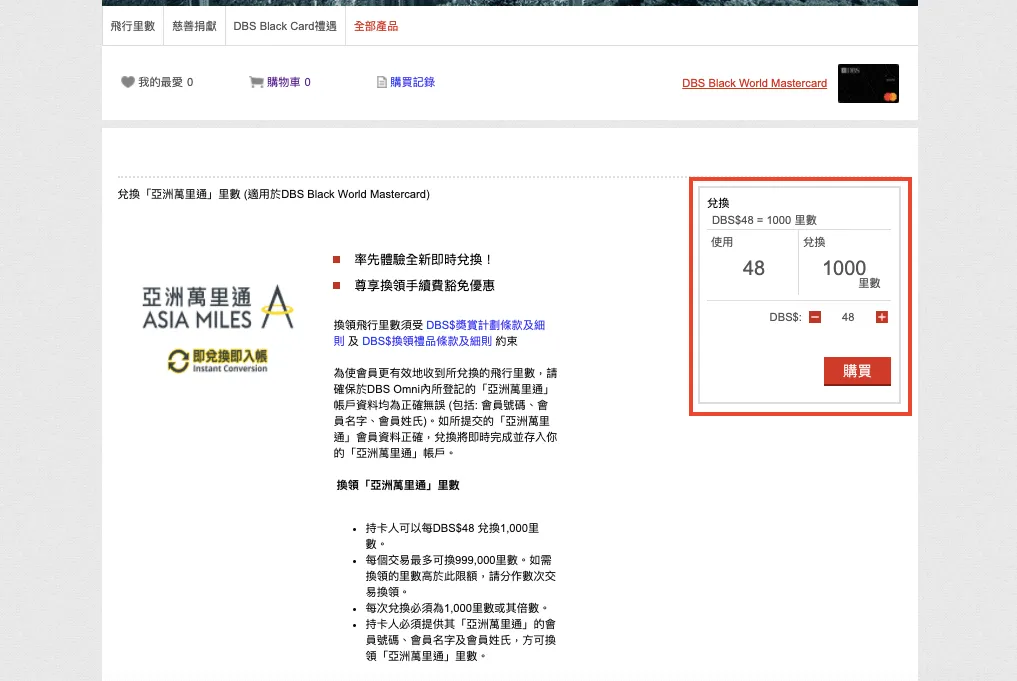This screenshot has height=681, width=1017.
Task: Decrease DBS$ amount with minus button
Action: 815,317
